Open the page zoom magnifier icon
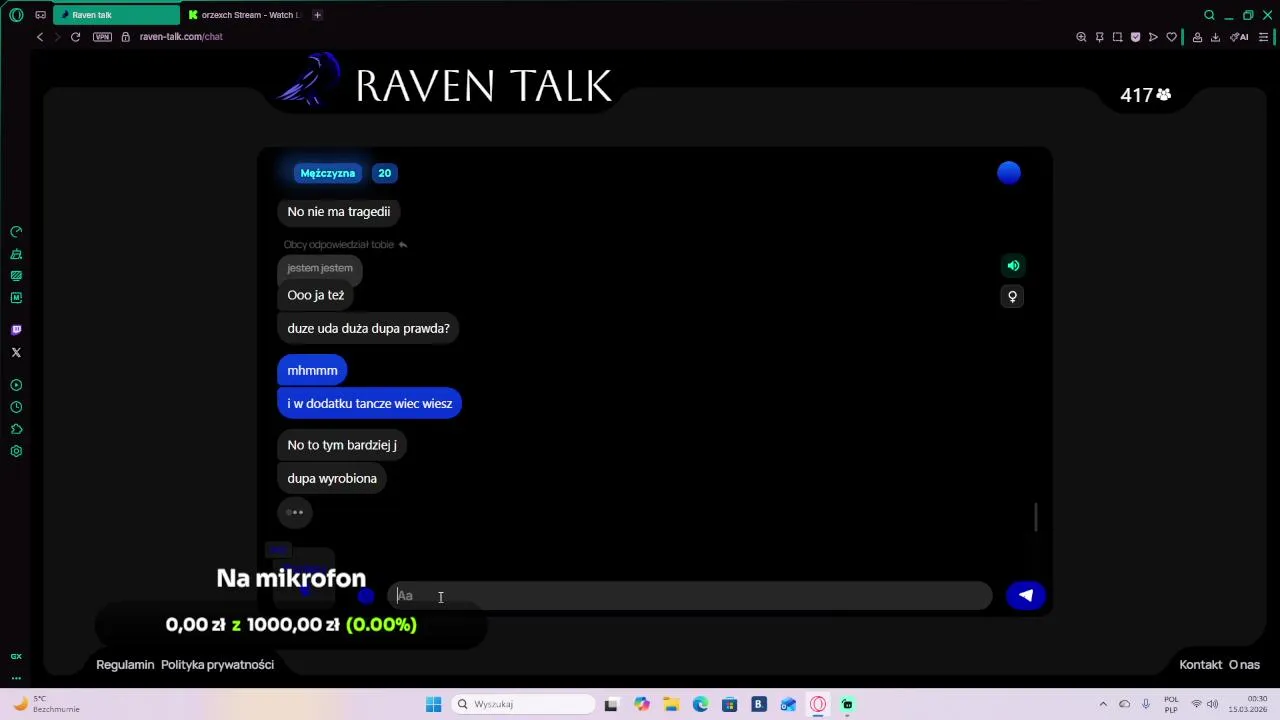The height and width of the screenshot is (720, 1280). [1081, 37]
